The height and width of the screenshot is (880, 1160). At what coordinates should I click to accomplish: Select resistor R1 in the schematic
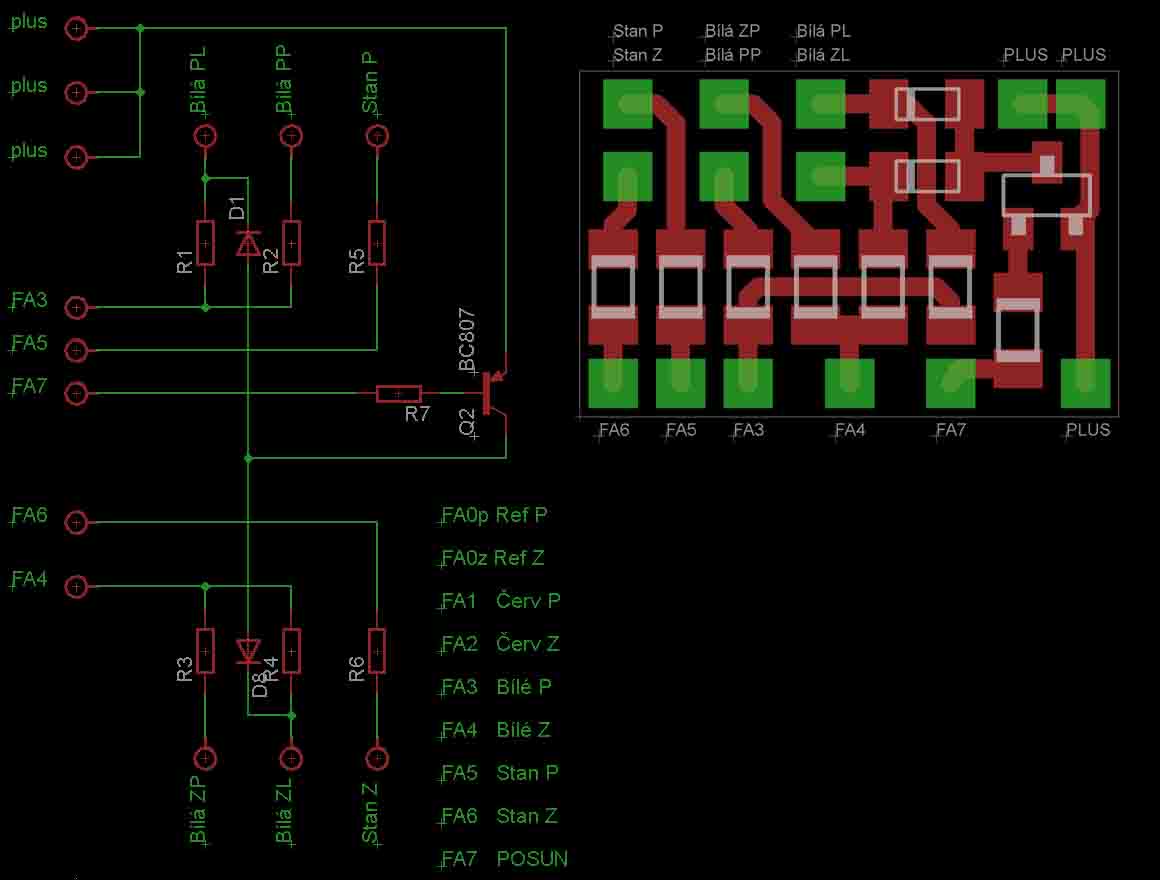(x=205, y=243)
